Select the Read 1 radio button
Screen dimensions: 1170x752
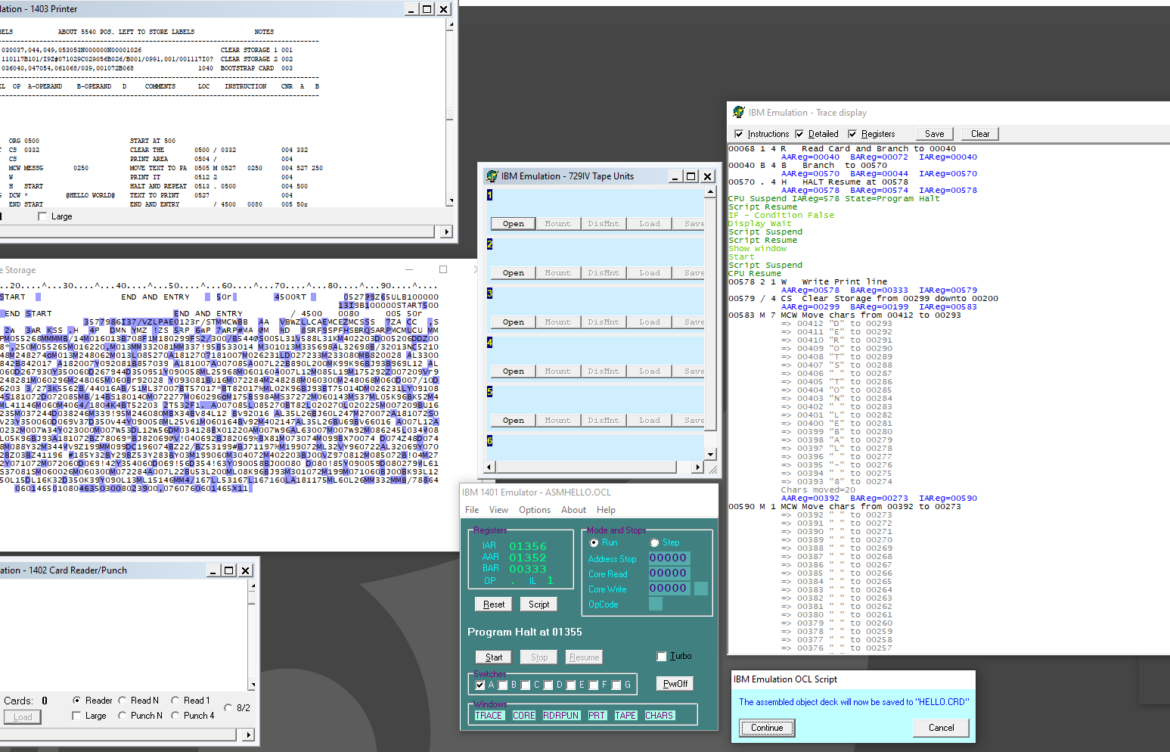pos(175,701)
